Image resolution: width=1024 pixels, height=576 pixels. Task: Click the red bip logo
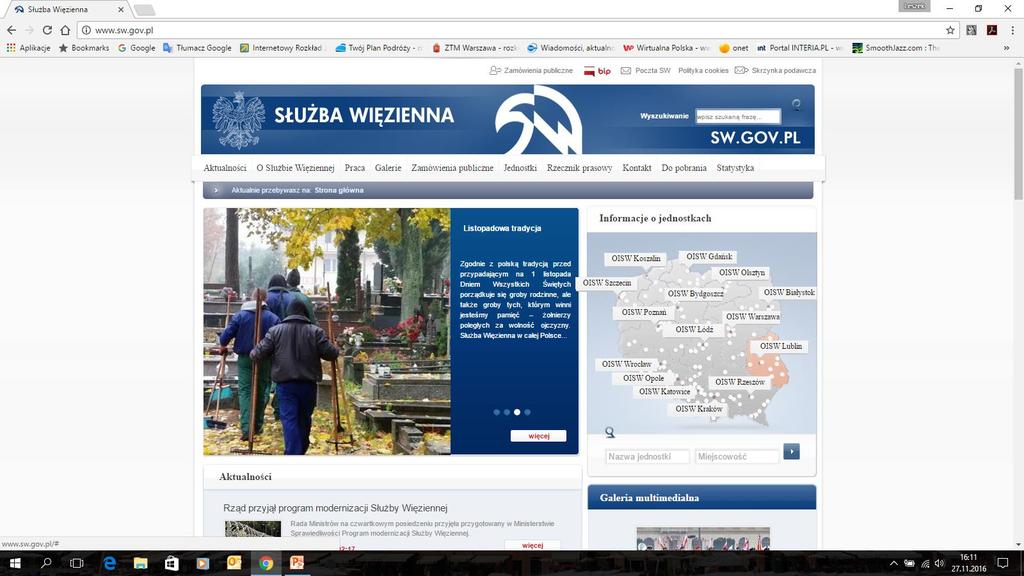coord(598,71)
